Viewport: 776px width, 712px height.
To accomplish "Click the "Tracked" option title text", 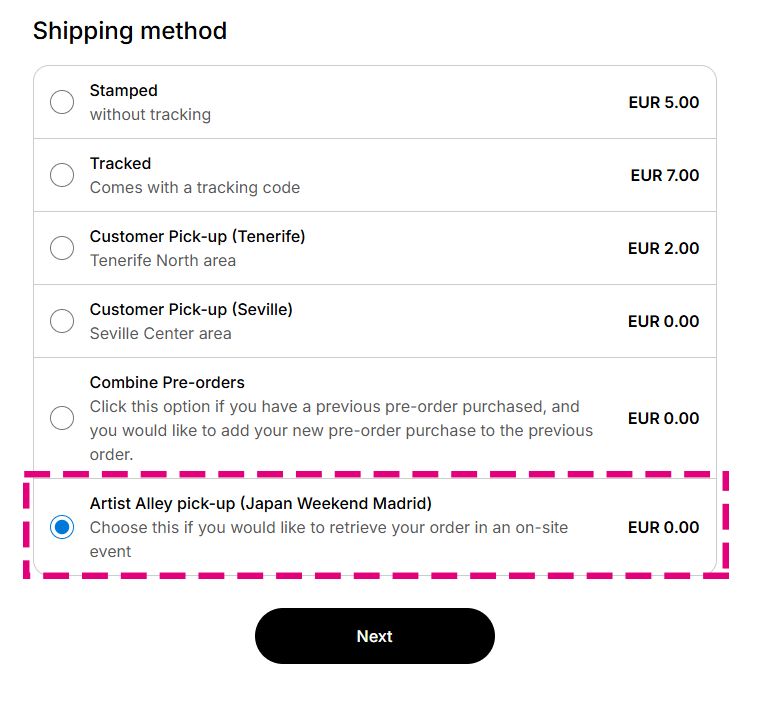I will pos(120,163).
